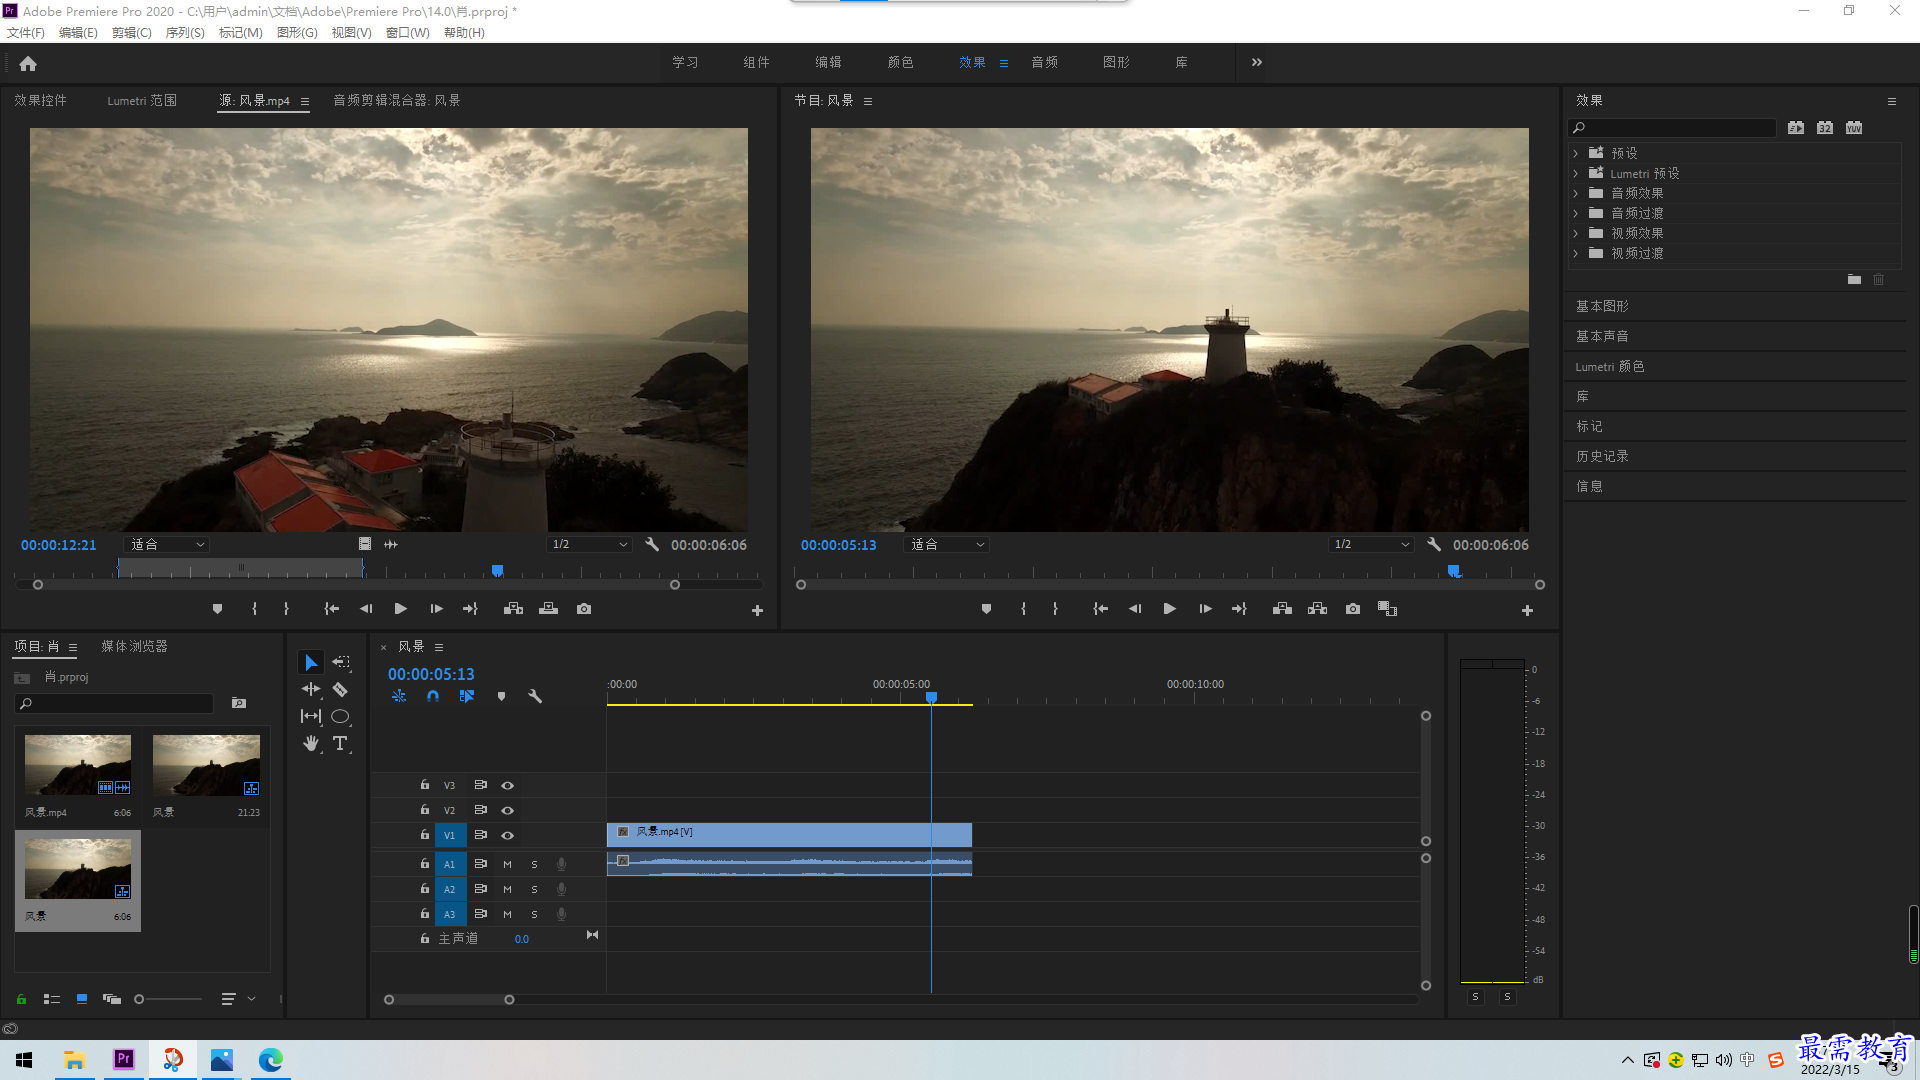This screenshot has width=1920, height=1080.
Task: Step forward one frame in program monitor
Action: 1205,609
